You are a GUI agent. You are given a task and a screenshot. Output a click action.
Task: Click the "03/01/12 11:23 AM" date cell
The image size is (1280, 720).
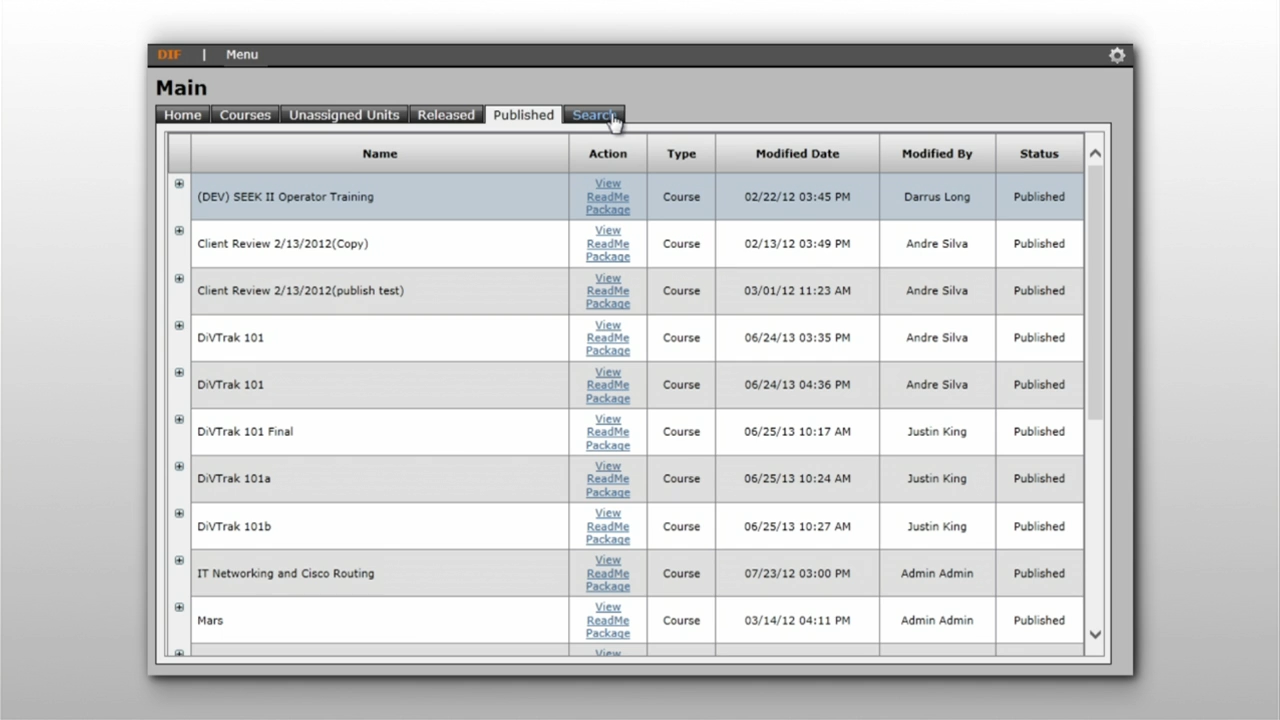pos(797,291)
